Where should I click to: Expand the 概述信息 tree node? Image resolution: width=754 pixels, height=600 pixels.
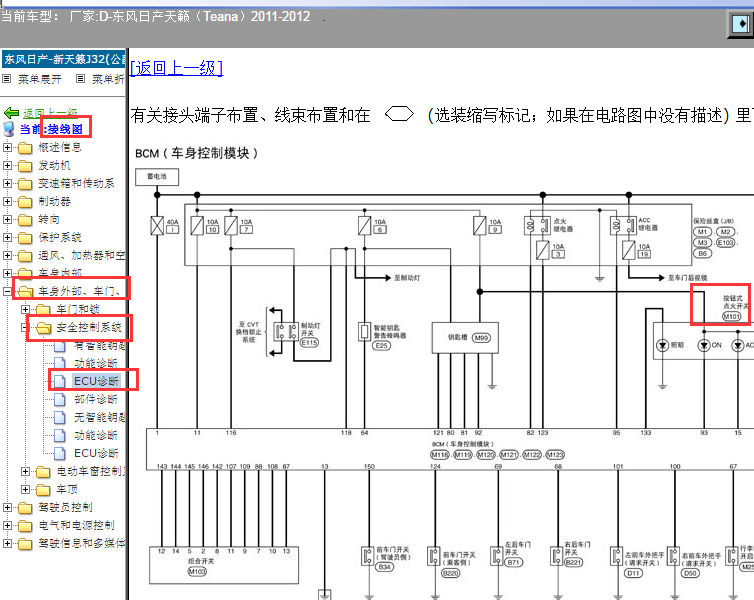pos(7,148)
